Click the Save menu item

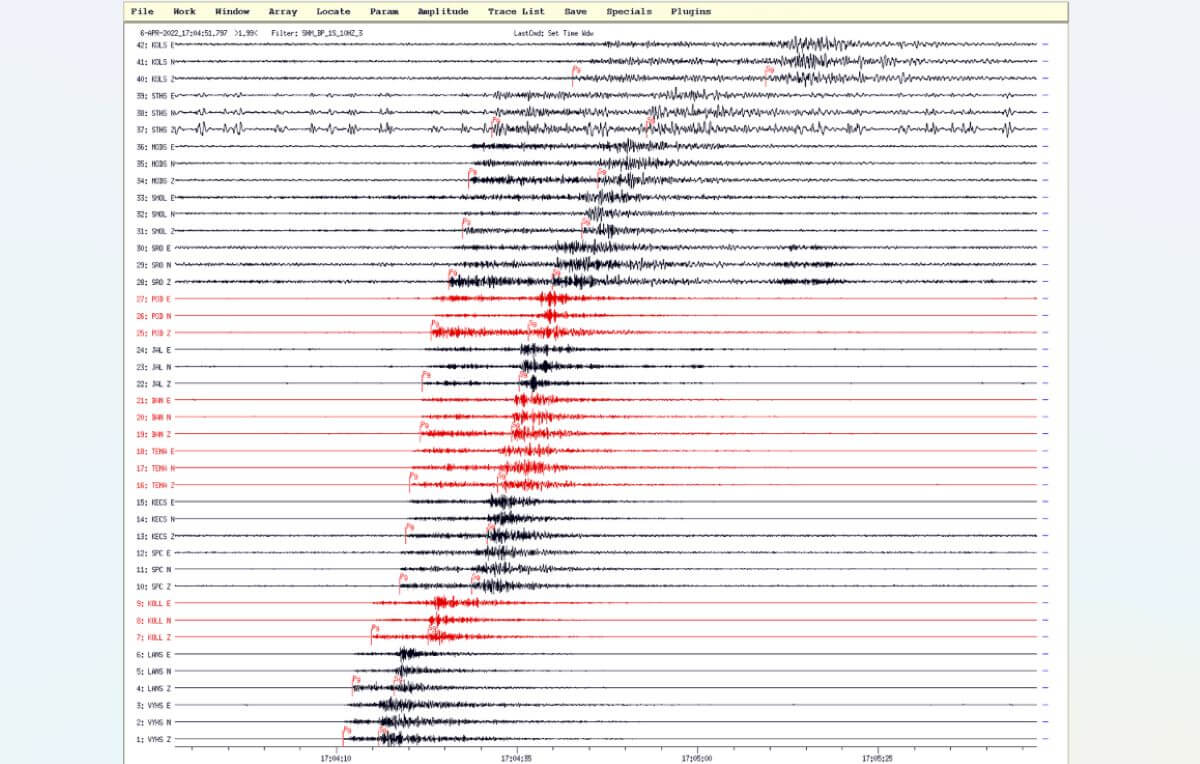[x=575, y=12]
